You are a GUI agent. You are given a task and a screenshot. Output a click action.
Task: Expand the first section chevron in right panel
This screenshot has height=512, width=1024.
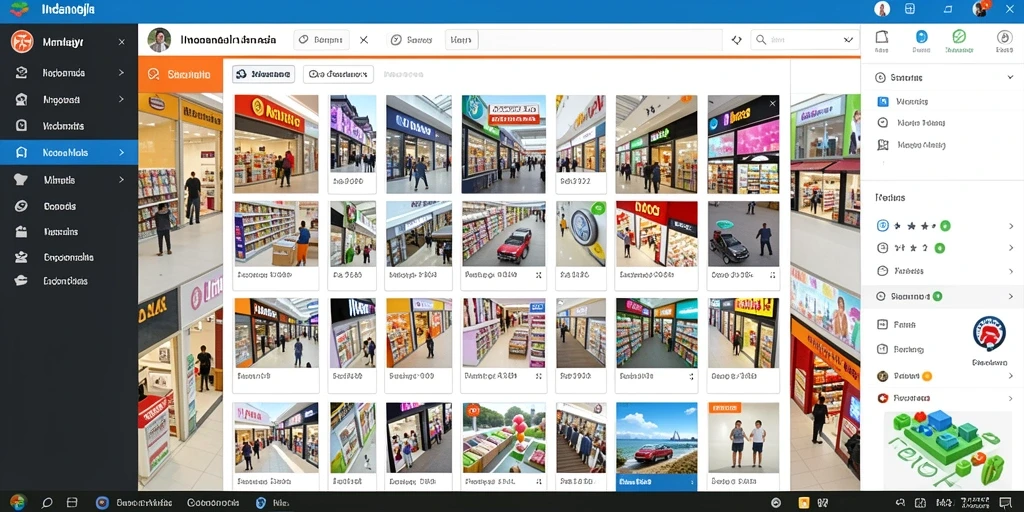point(1010,77)
